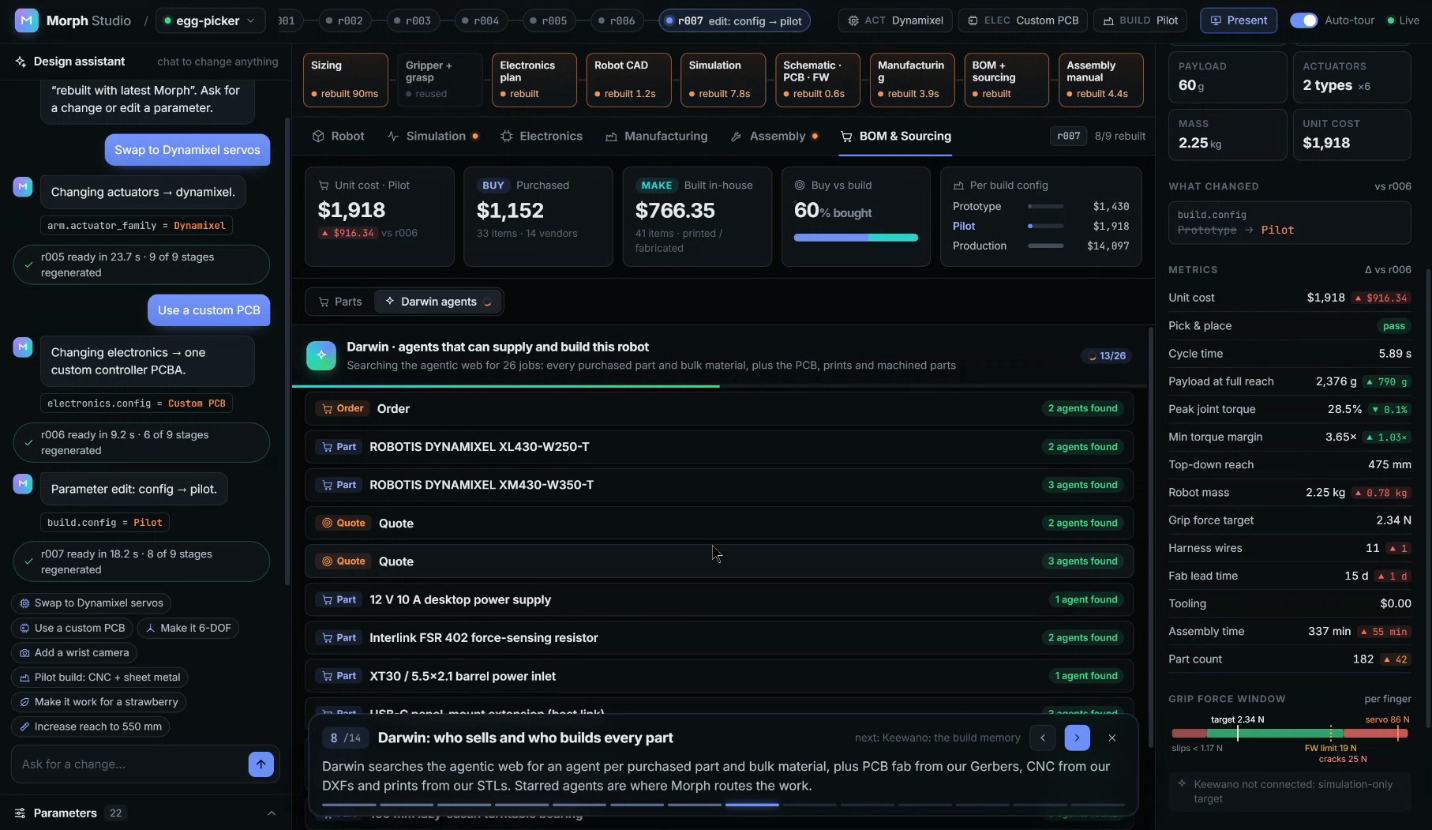Click the send arrow in chat box

pos(260,764)
